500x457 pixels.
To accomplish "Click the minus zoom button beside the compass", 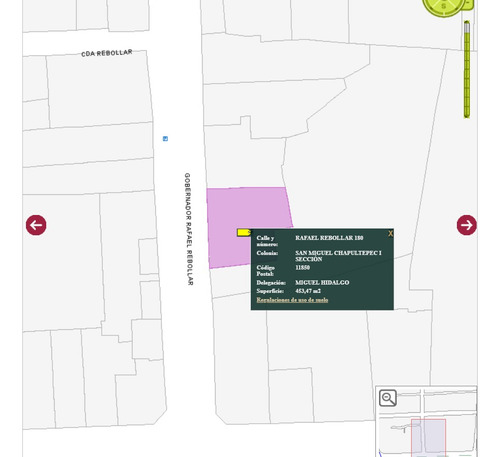I will pos(468,3).
